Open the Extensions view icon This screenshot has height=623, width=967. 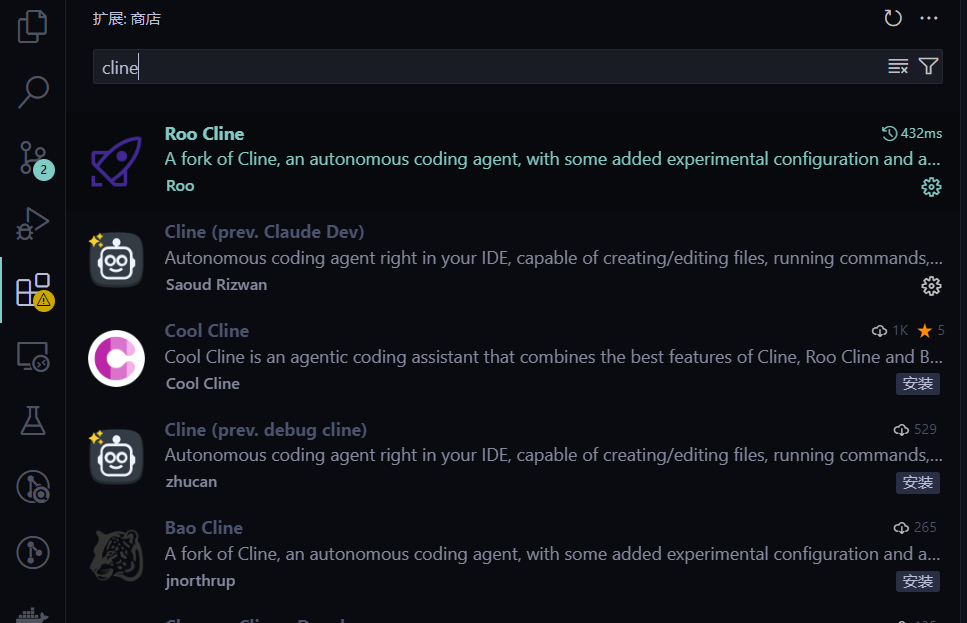33,290
